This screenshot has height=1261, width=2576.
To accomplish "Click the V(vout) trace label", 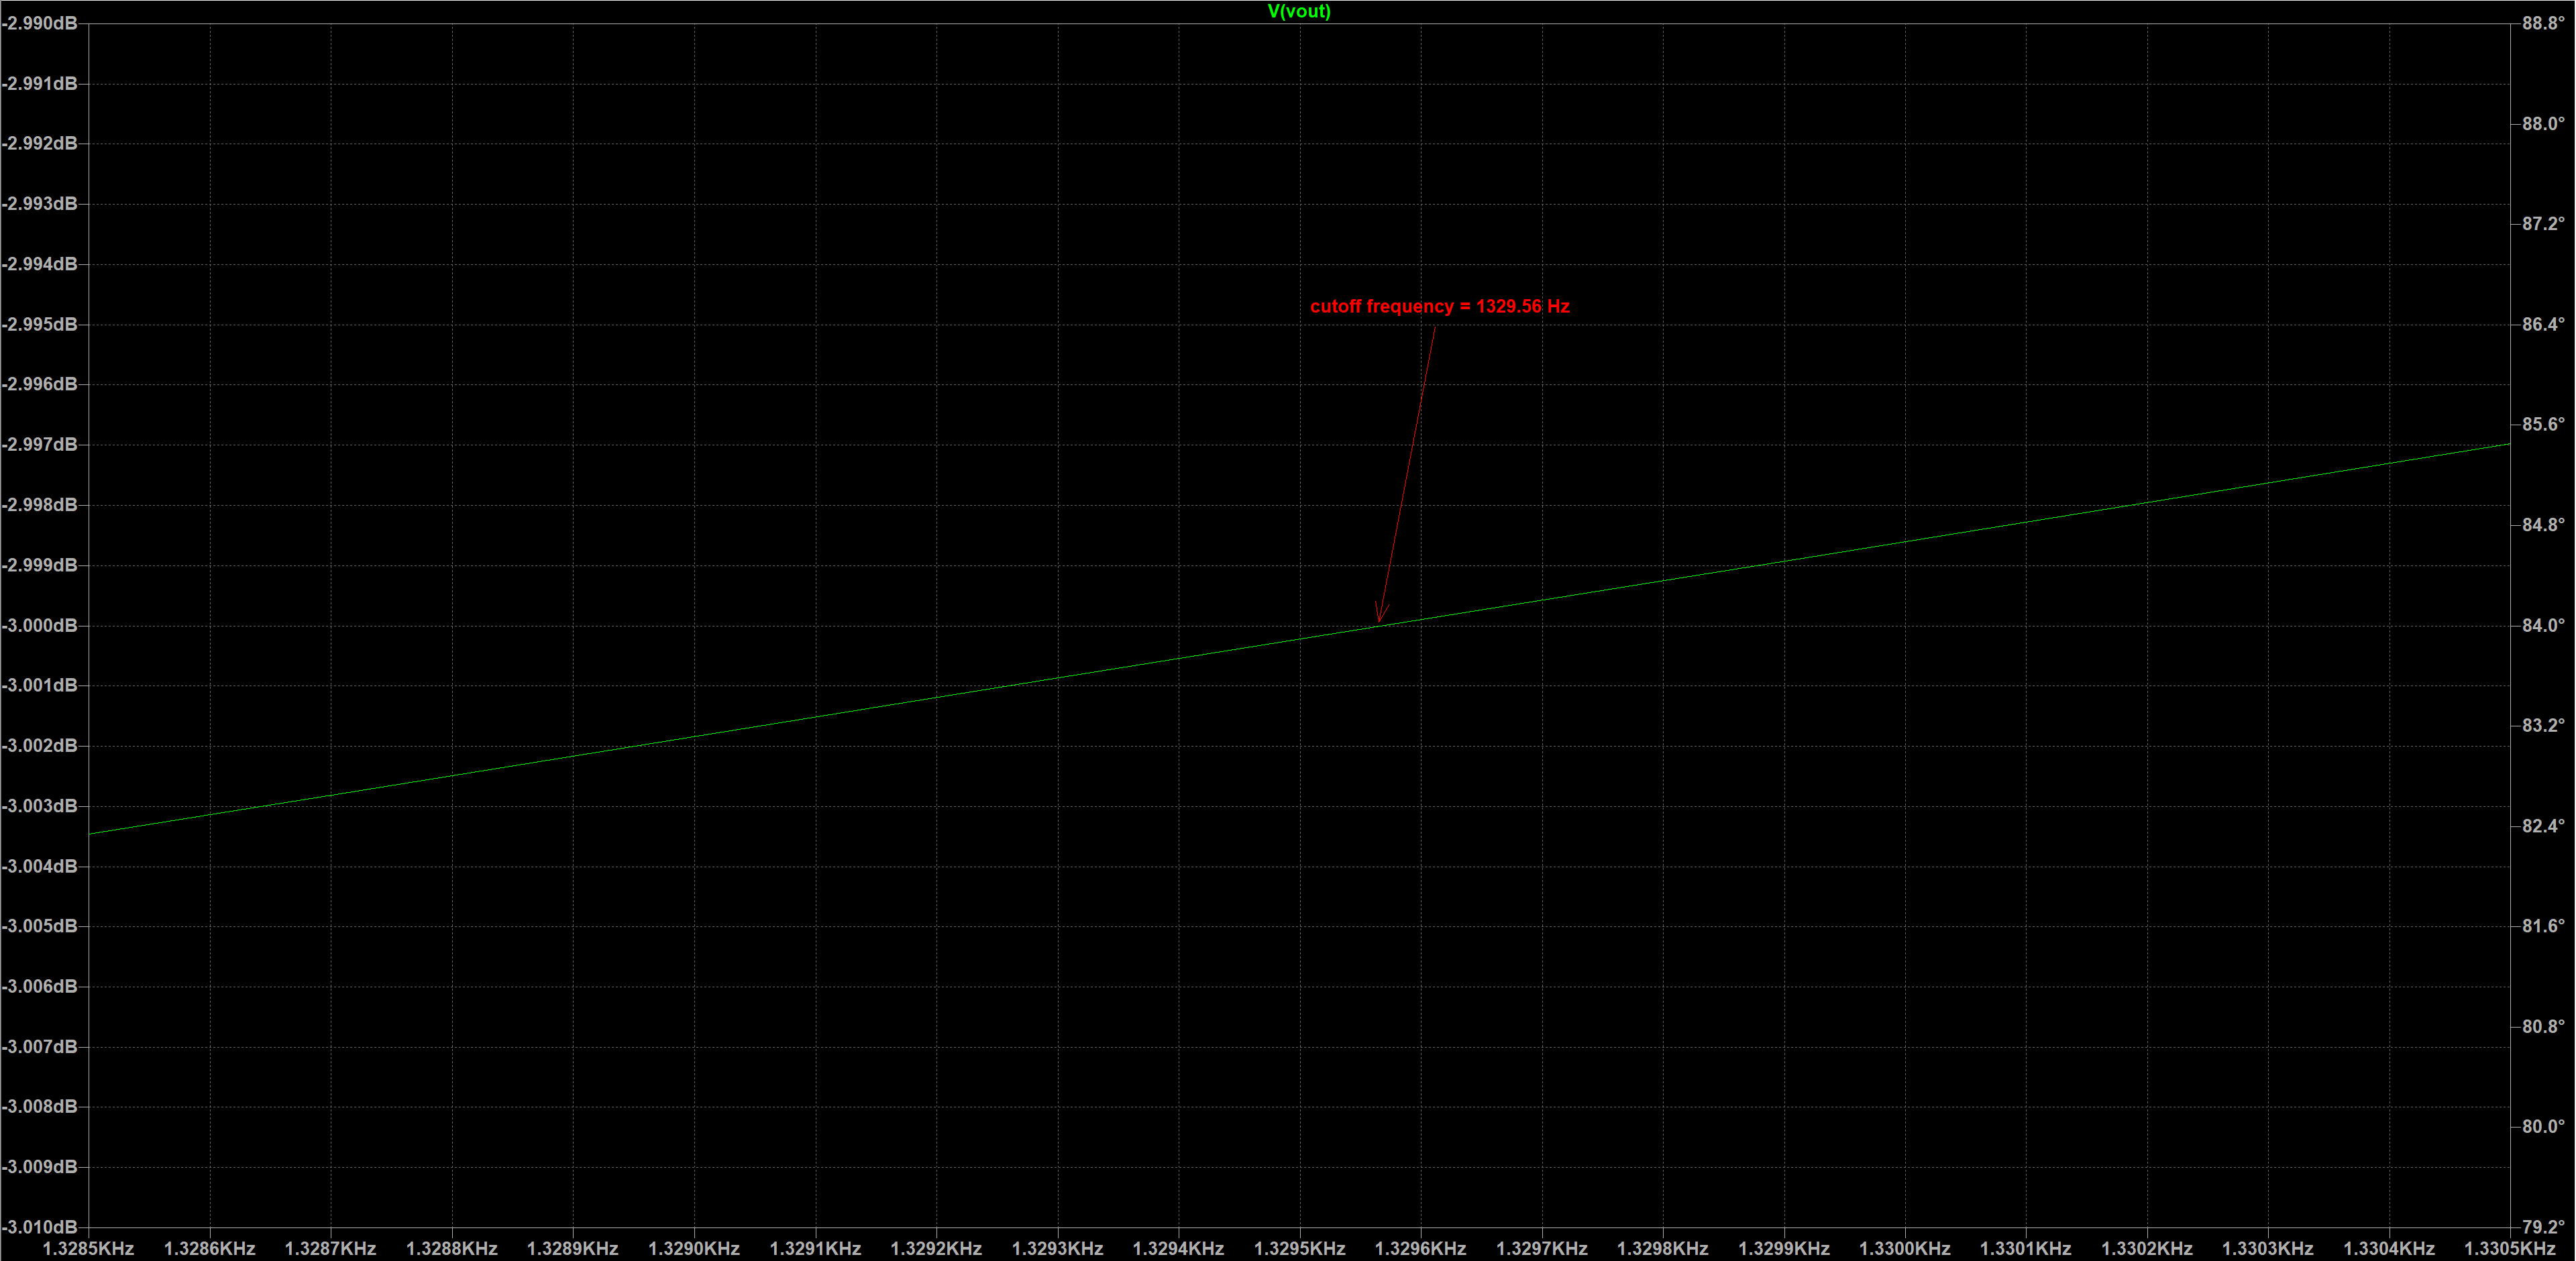I will tap(1298, 12).
